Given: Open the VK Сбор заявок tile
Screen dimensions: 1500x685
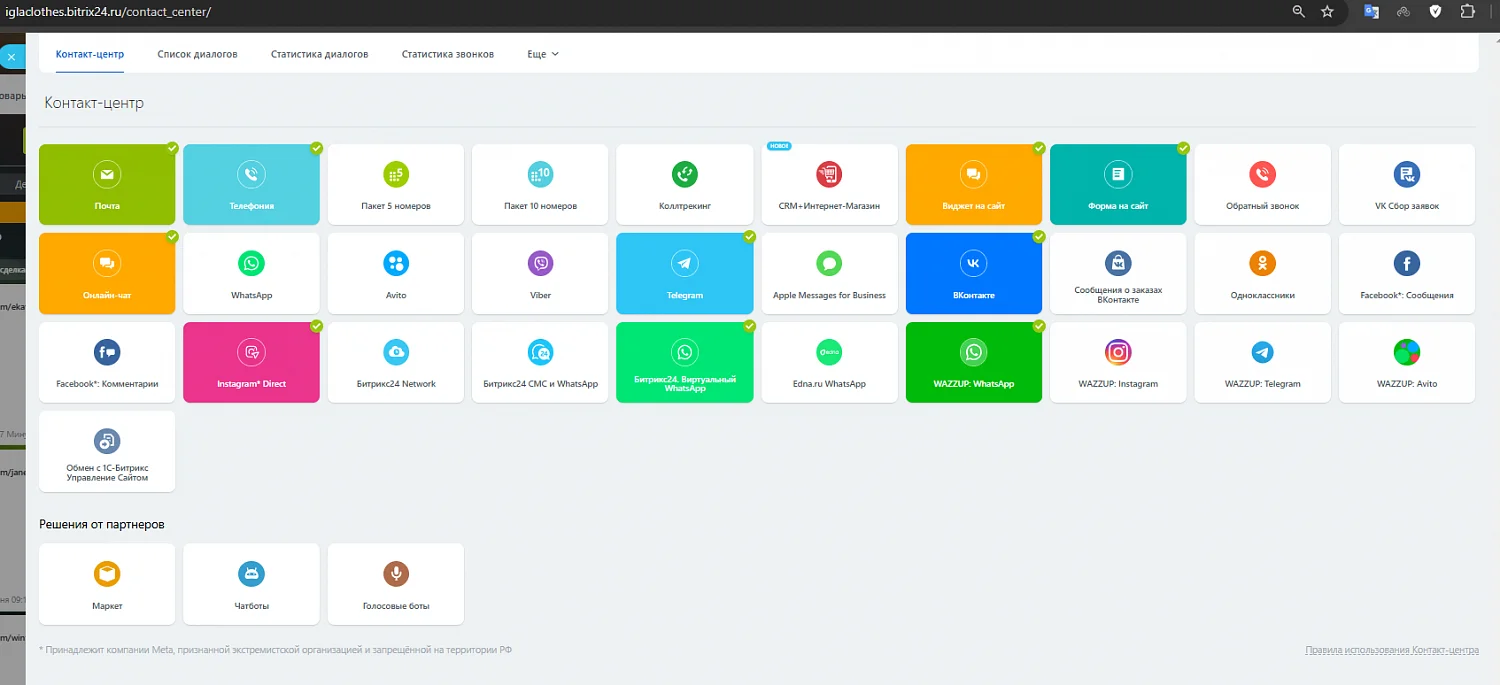Looking at the screenshot, I should [x=1407, y=185].
